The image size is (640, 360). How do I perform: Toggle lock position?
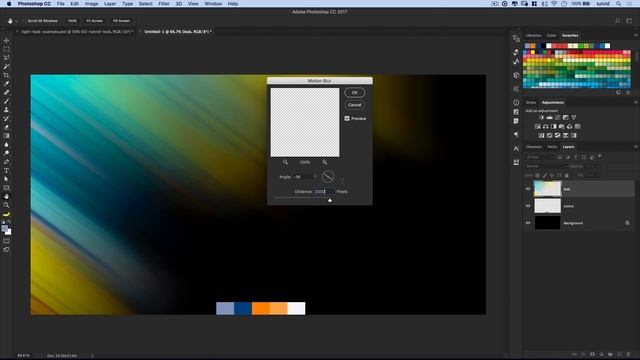click(x=552, y=175)
